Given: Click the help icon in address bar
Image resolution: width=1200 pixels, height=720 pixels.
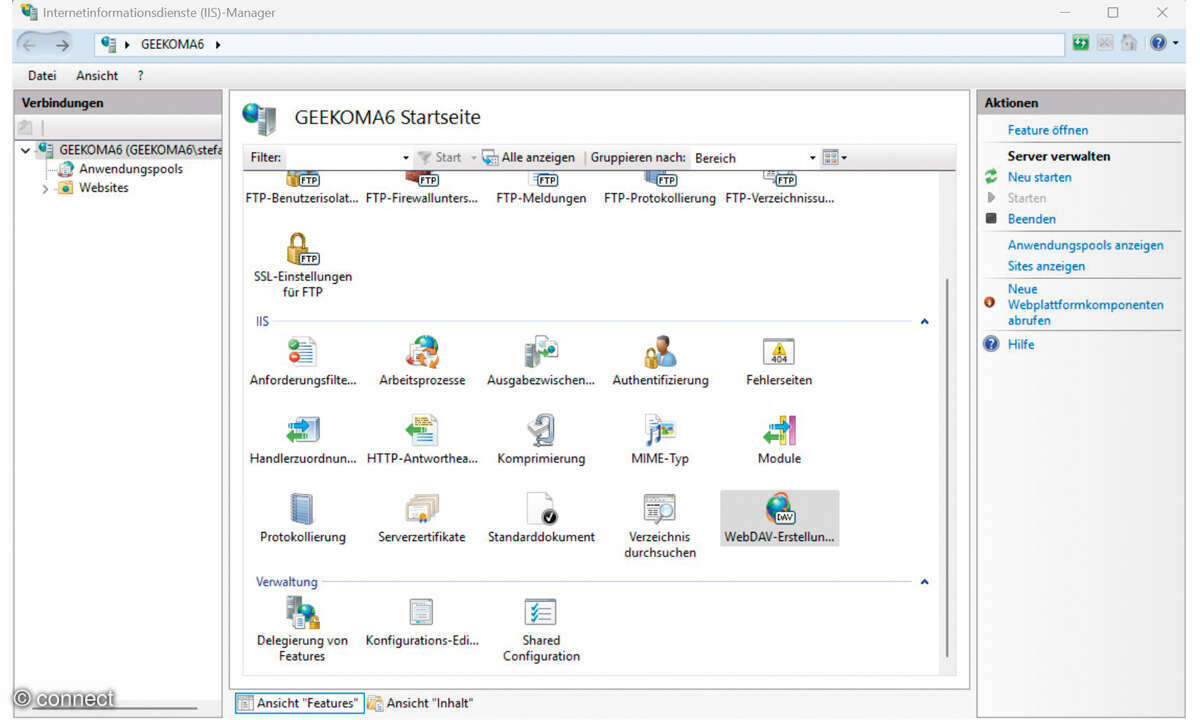Looking at the screenshot, I should [x=1157, y=43].
